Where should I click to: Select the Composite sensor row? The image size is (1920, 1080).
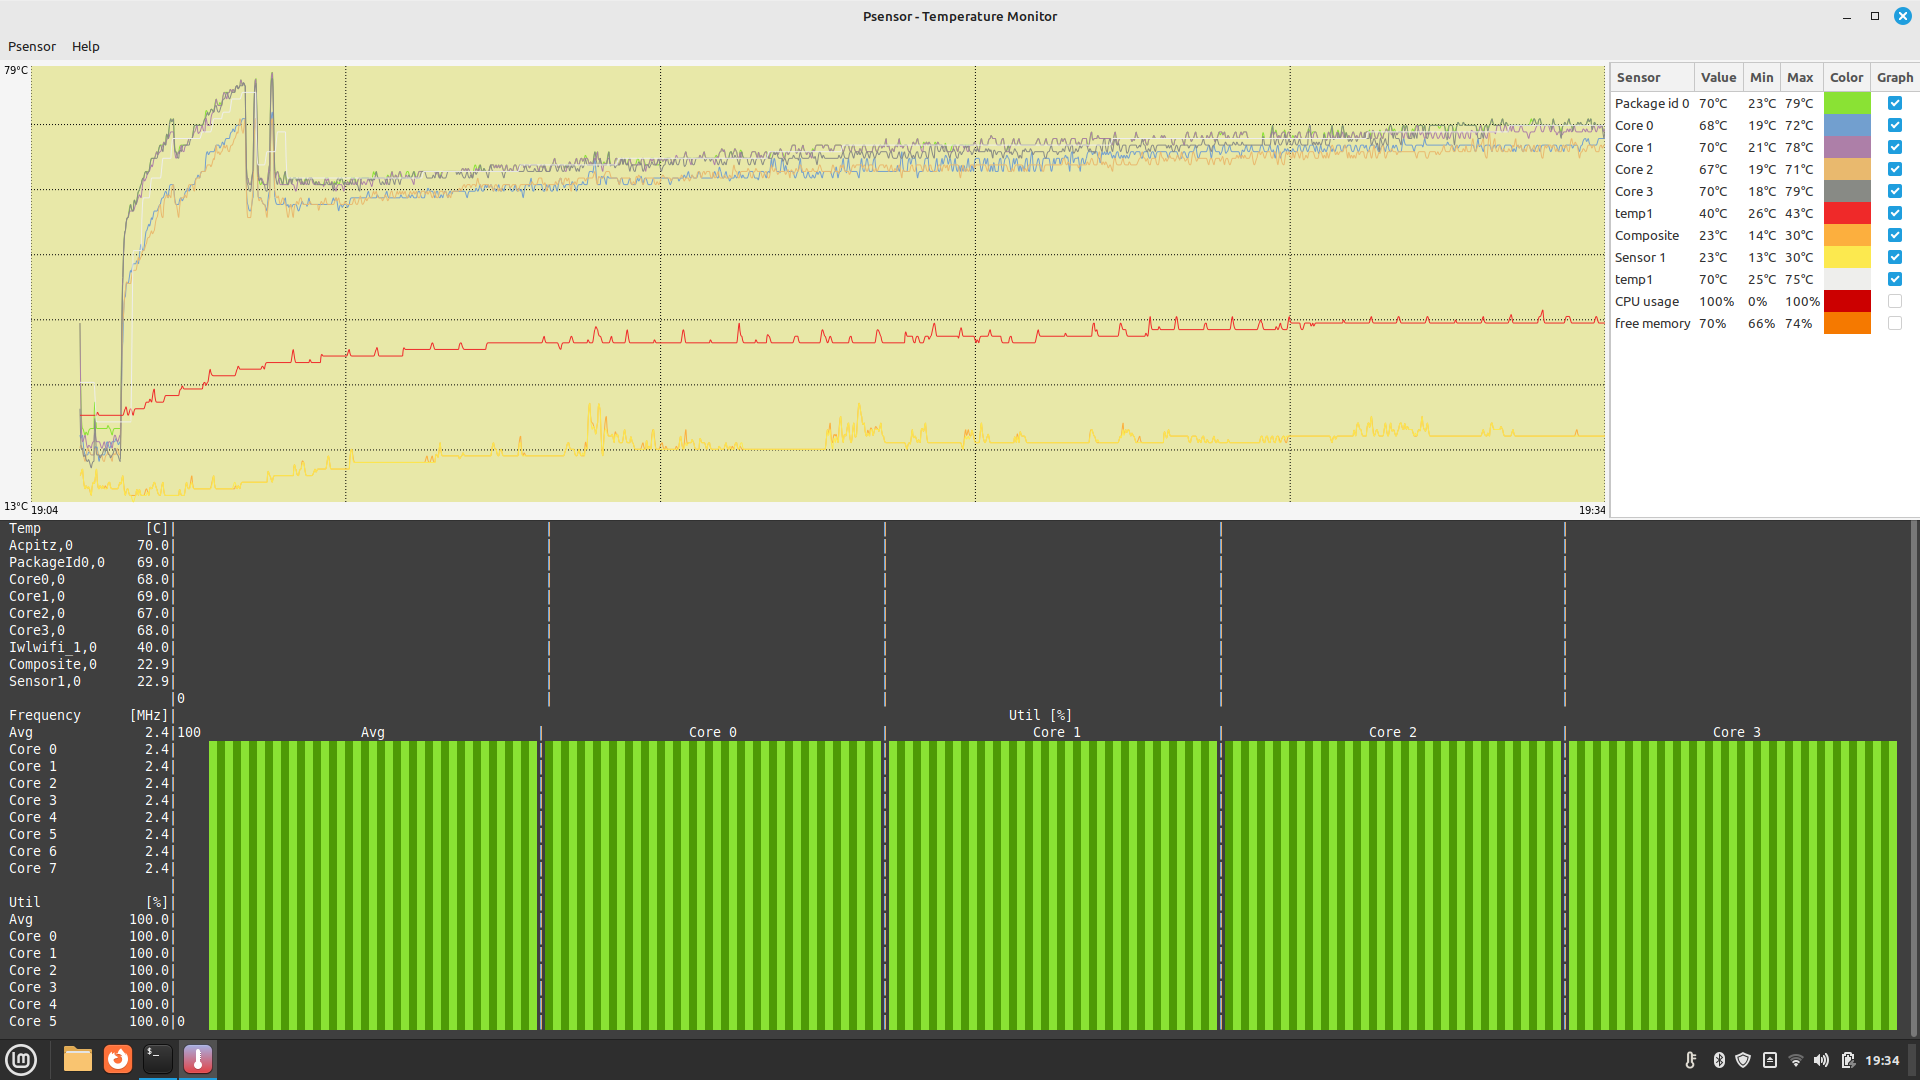[x=1646, y=235]
